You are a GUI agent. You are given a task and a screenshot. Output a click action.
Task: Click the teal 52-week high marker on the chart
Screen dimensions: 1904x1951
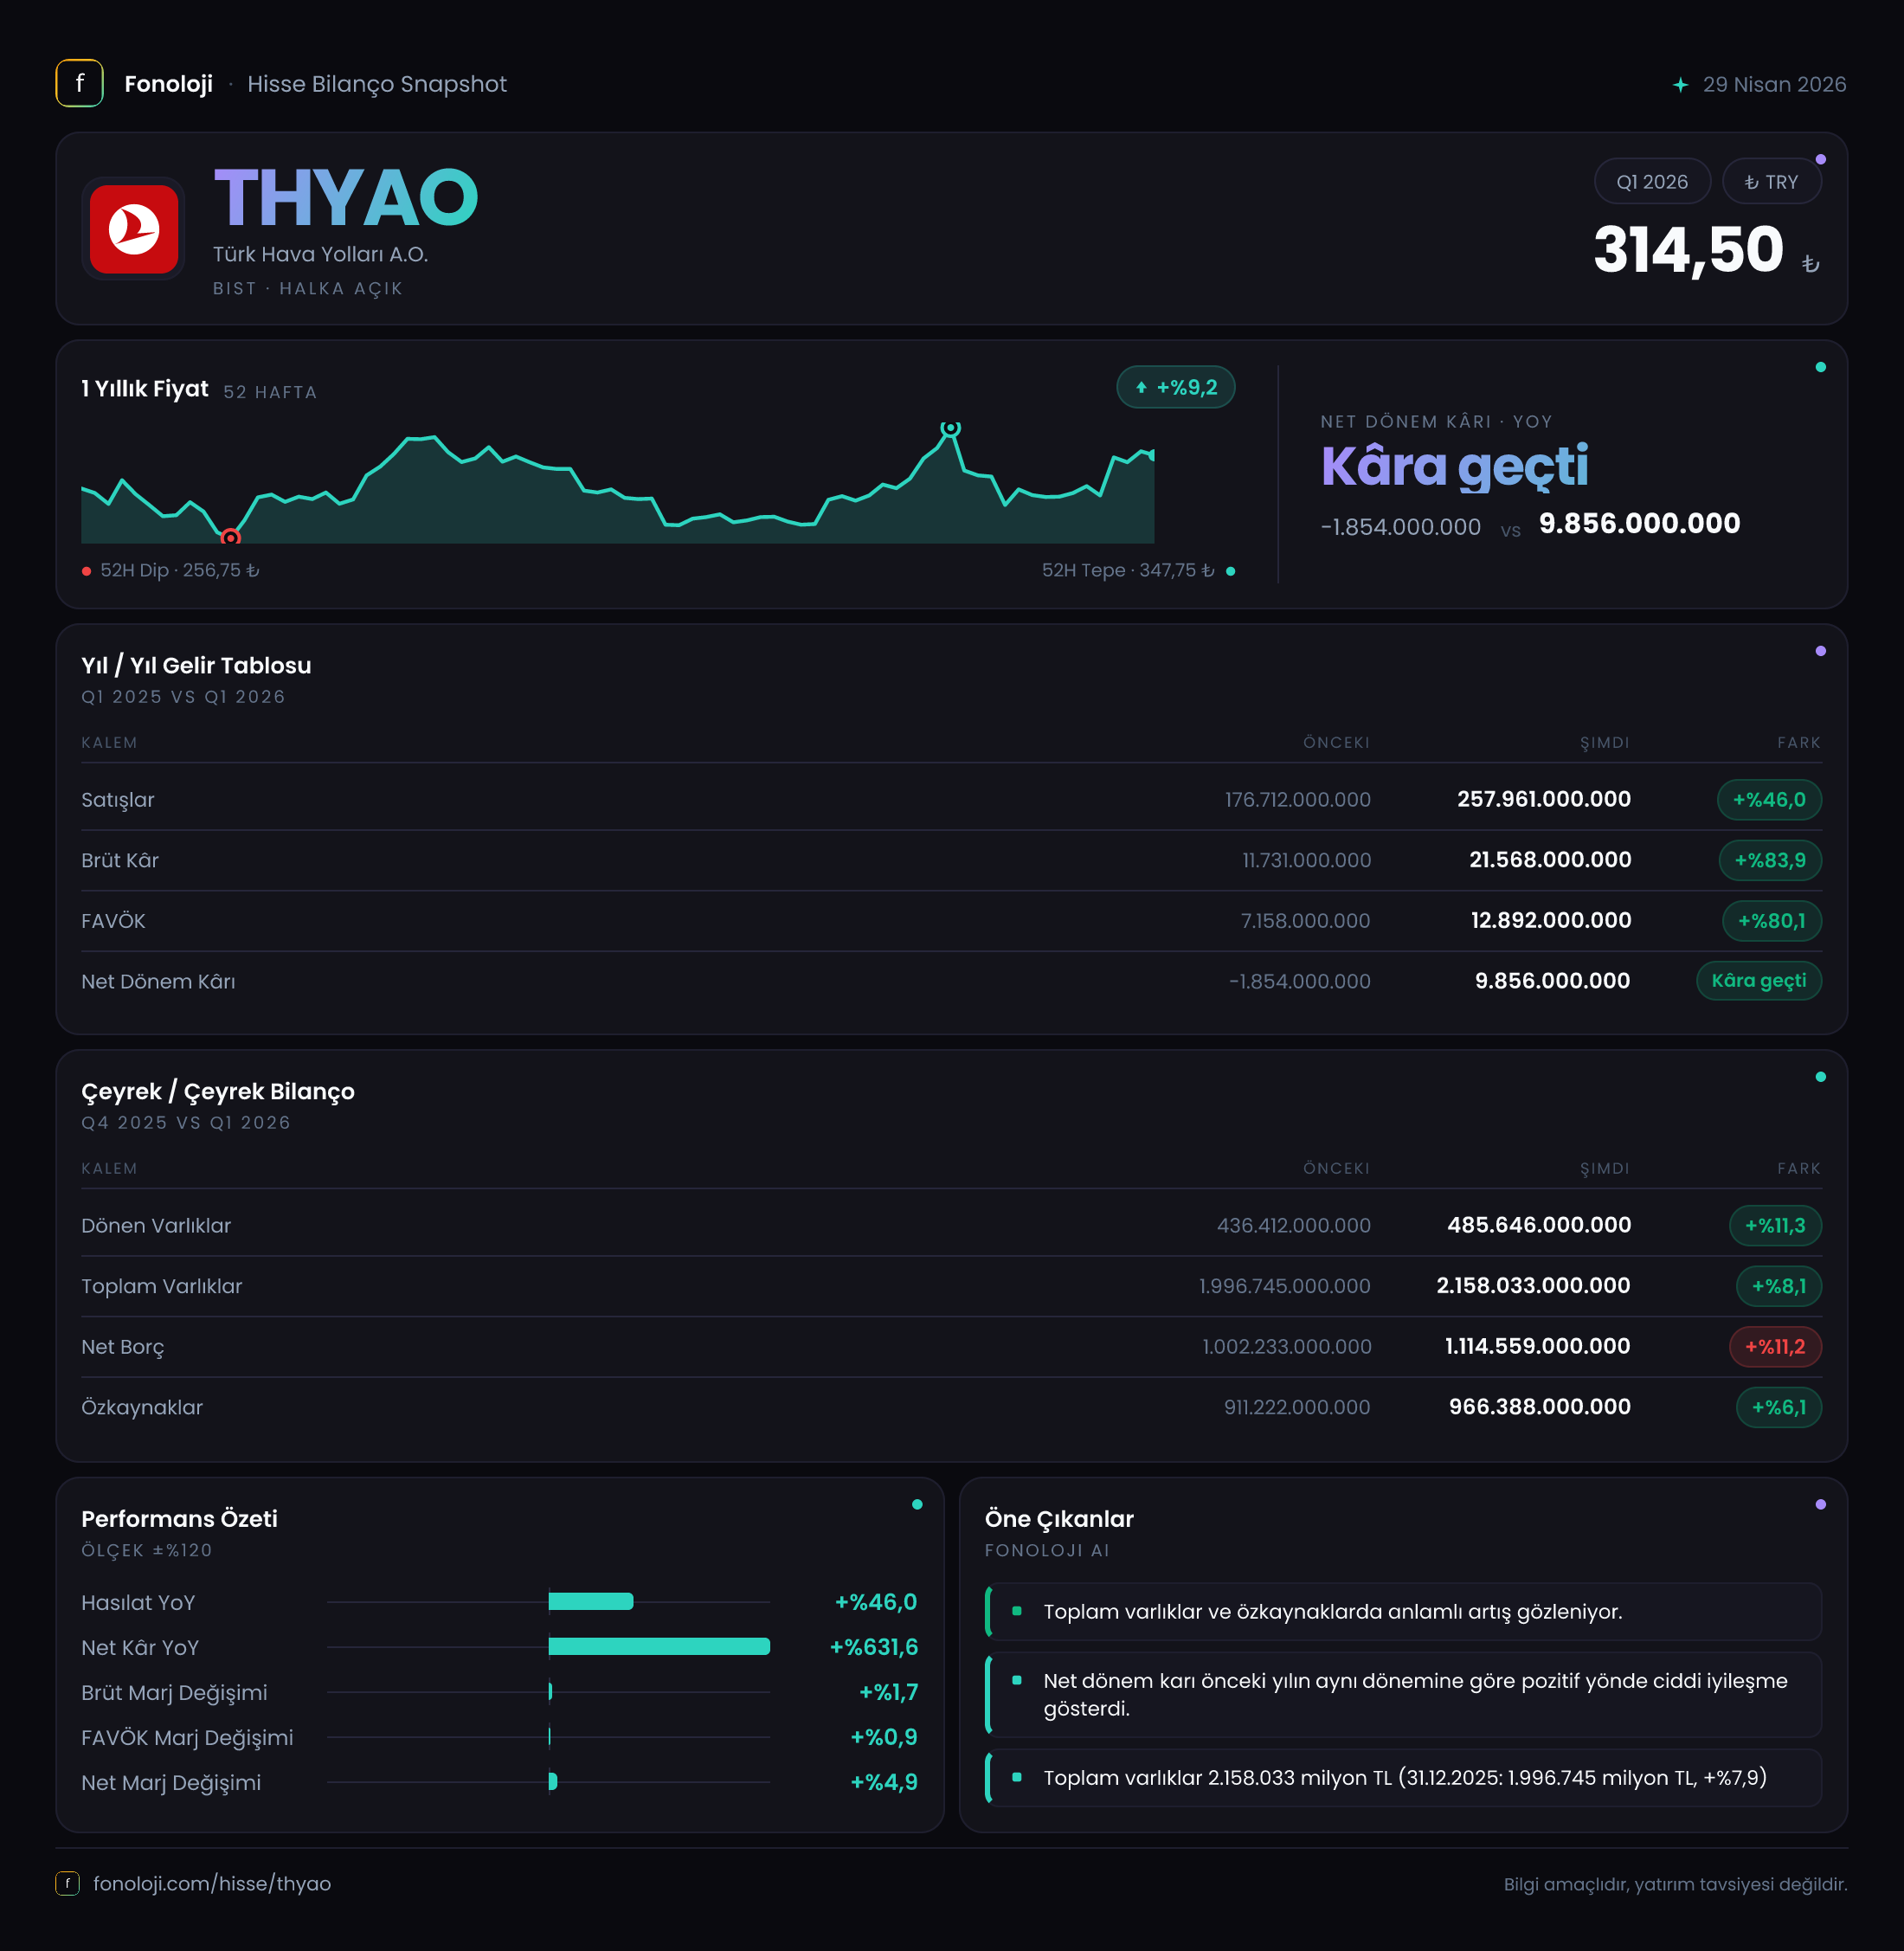point(951,427)
